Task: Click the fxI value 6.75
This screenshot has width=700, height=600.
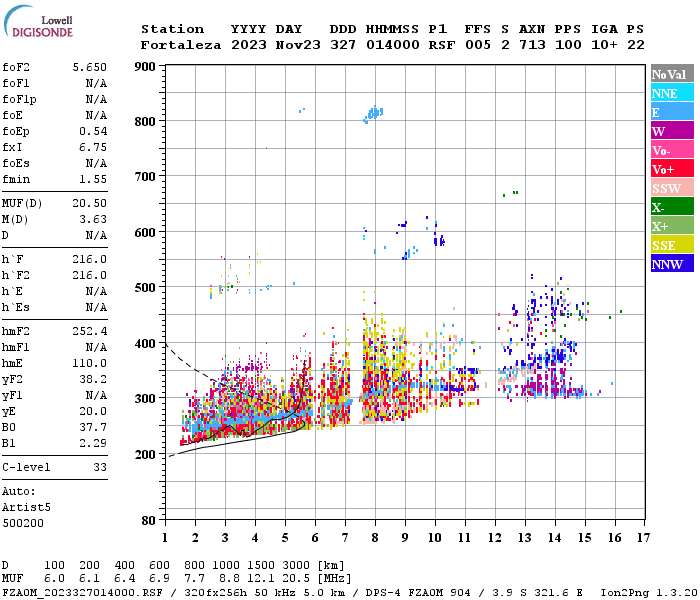Action: (93, 147)
